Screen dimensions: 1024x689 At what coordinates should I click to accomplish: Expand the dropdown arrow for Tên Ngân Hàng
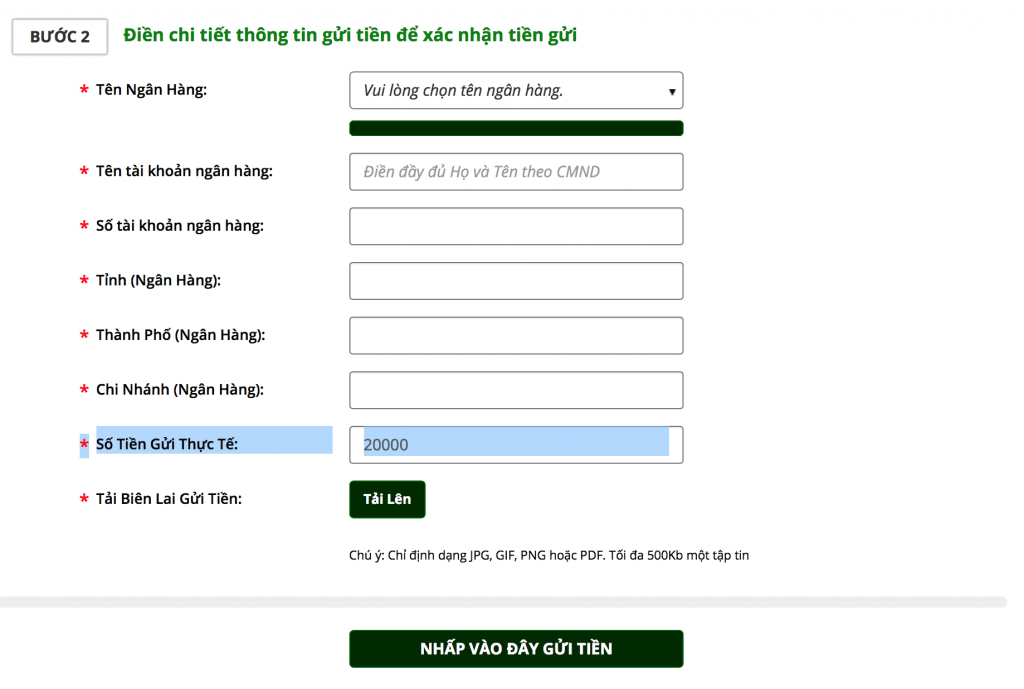(674, 90)
